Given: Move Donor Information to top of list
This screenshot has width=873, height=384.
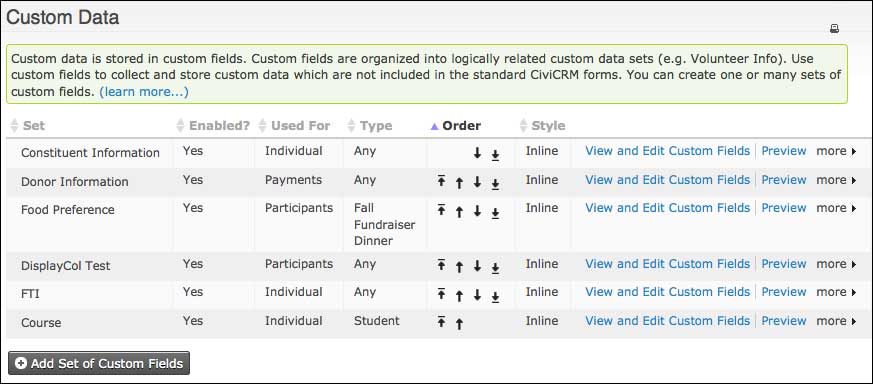Looking at the screenshot, I should click(441, 181).
